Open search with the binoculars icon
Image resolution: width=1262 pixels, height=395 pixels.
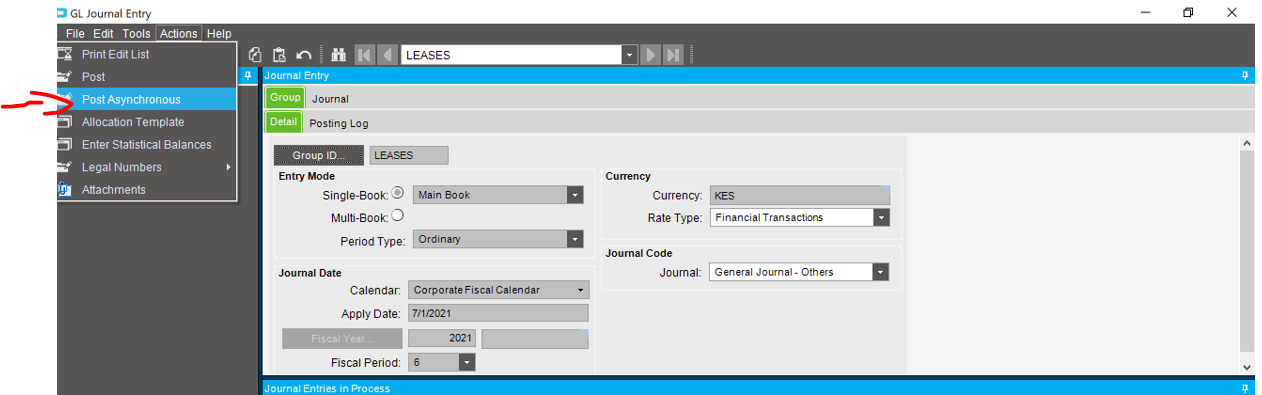coord(338,55)
